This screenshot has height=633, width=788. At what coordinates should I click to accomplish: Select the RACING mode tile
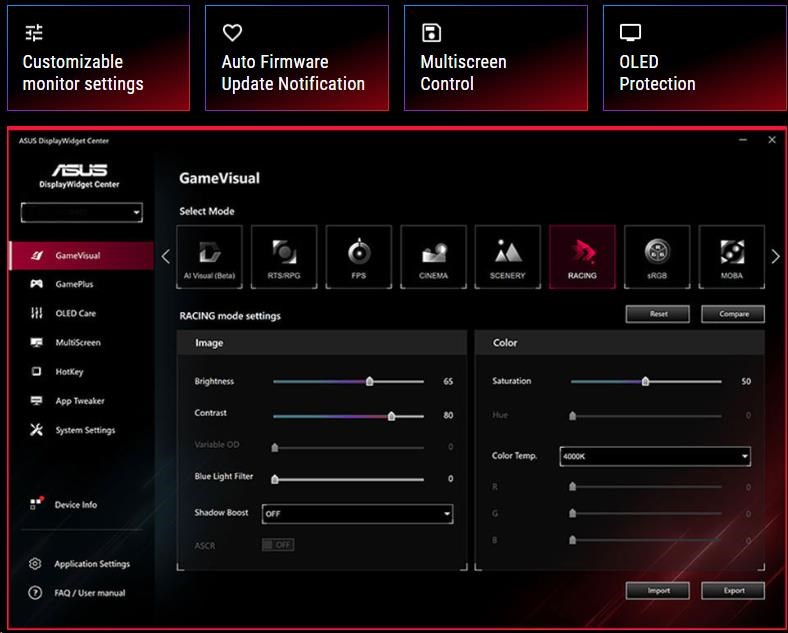pos(582,257)
